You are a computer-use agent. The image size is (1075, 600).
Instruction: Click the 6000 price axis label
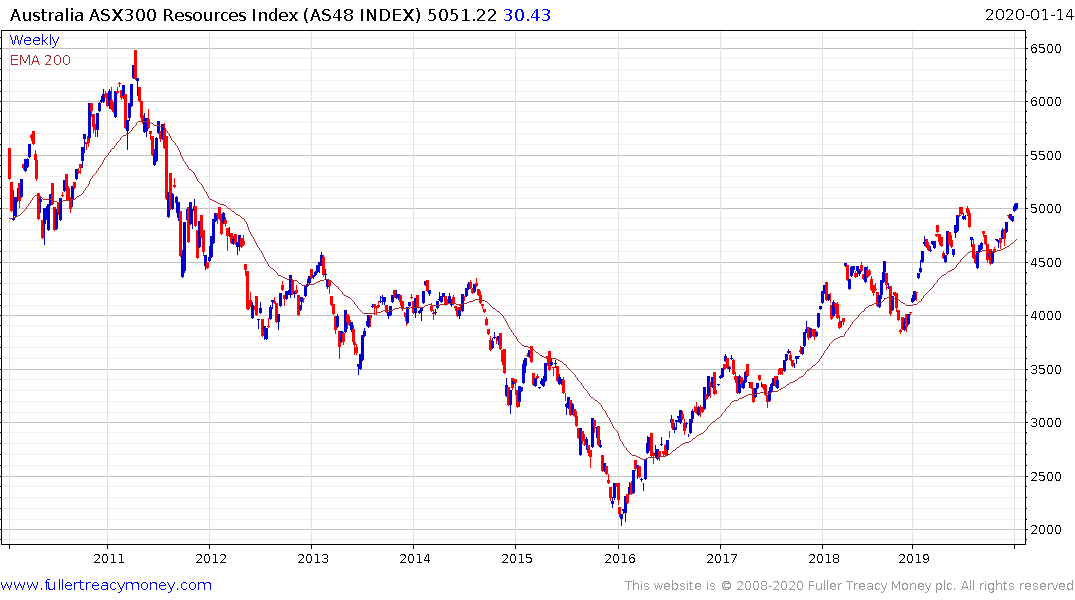(x=1045, y=101)
